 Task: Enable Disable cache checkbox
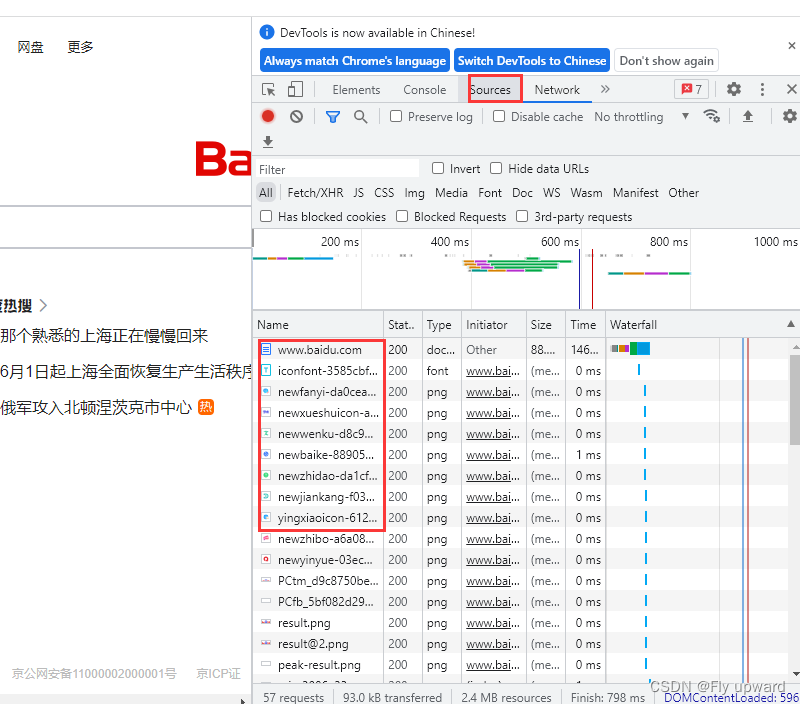(x=499, y=116)
